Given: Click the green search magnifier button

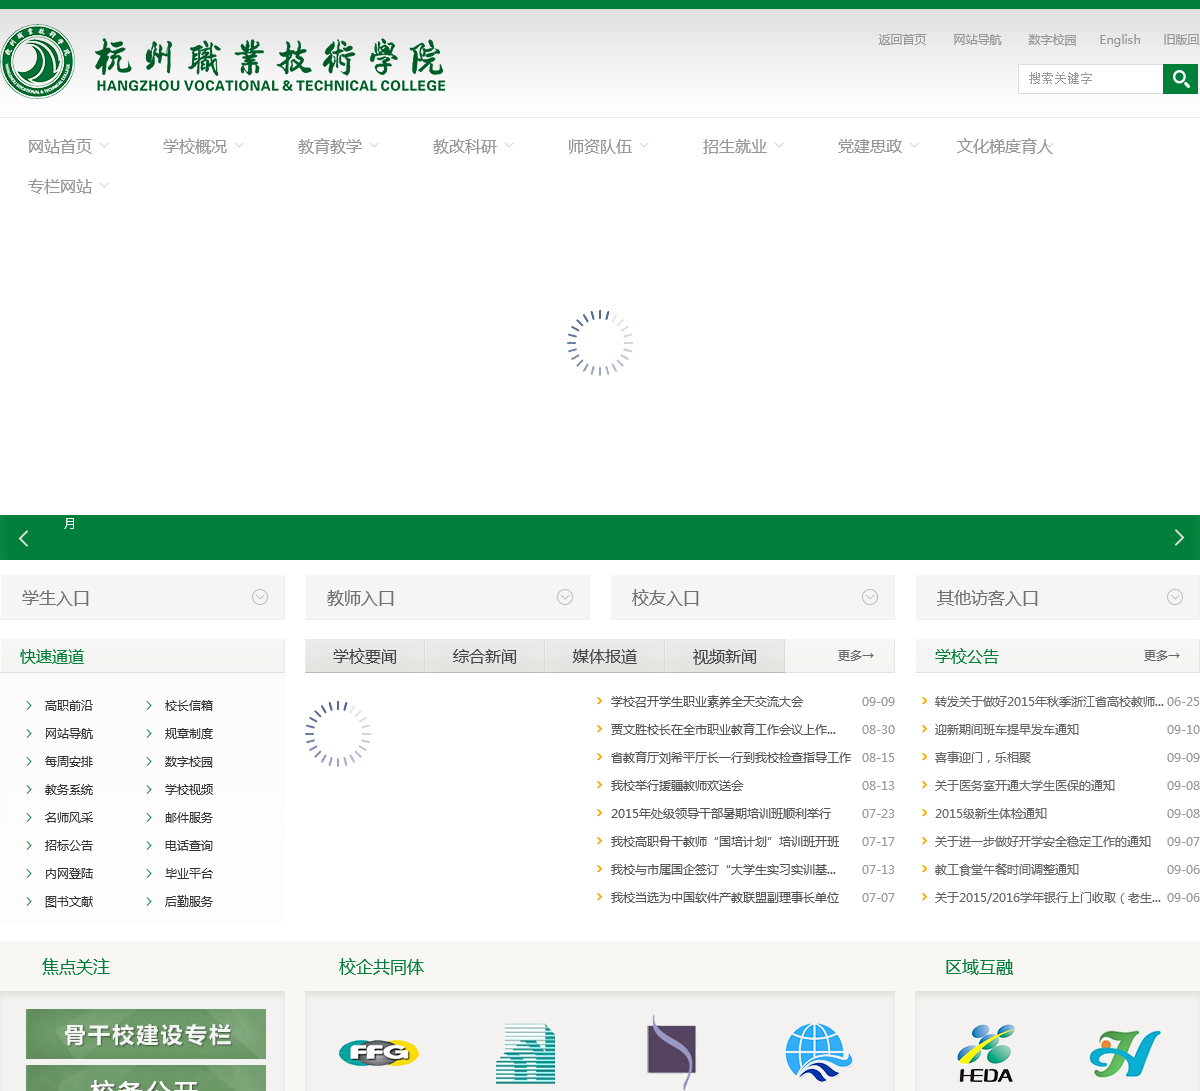Looking at the screenshot, I should point(1180,79).
